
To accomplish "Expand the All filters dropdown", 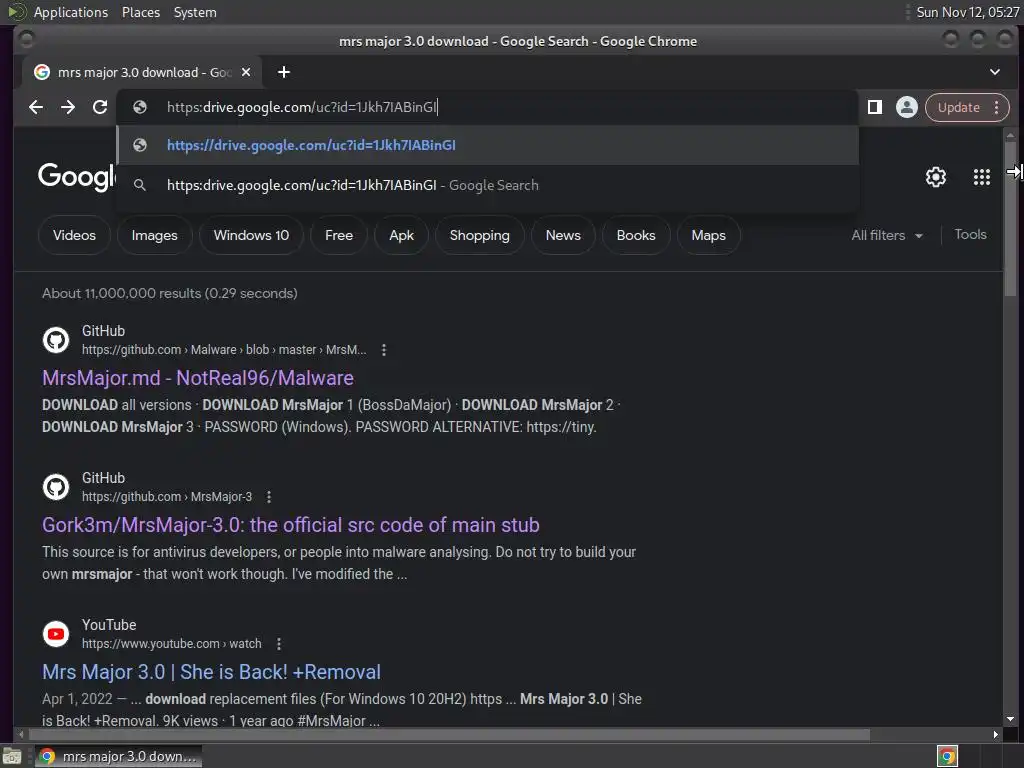I will 887,235.
